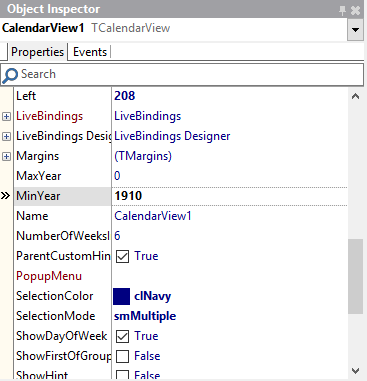Toggle the ParentCustomHint checkbox
The width and height of the screenshot is (367, 381).
pyautogui.click(x=122, y=256)
